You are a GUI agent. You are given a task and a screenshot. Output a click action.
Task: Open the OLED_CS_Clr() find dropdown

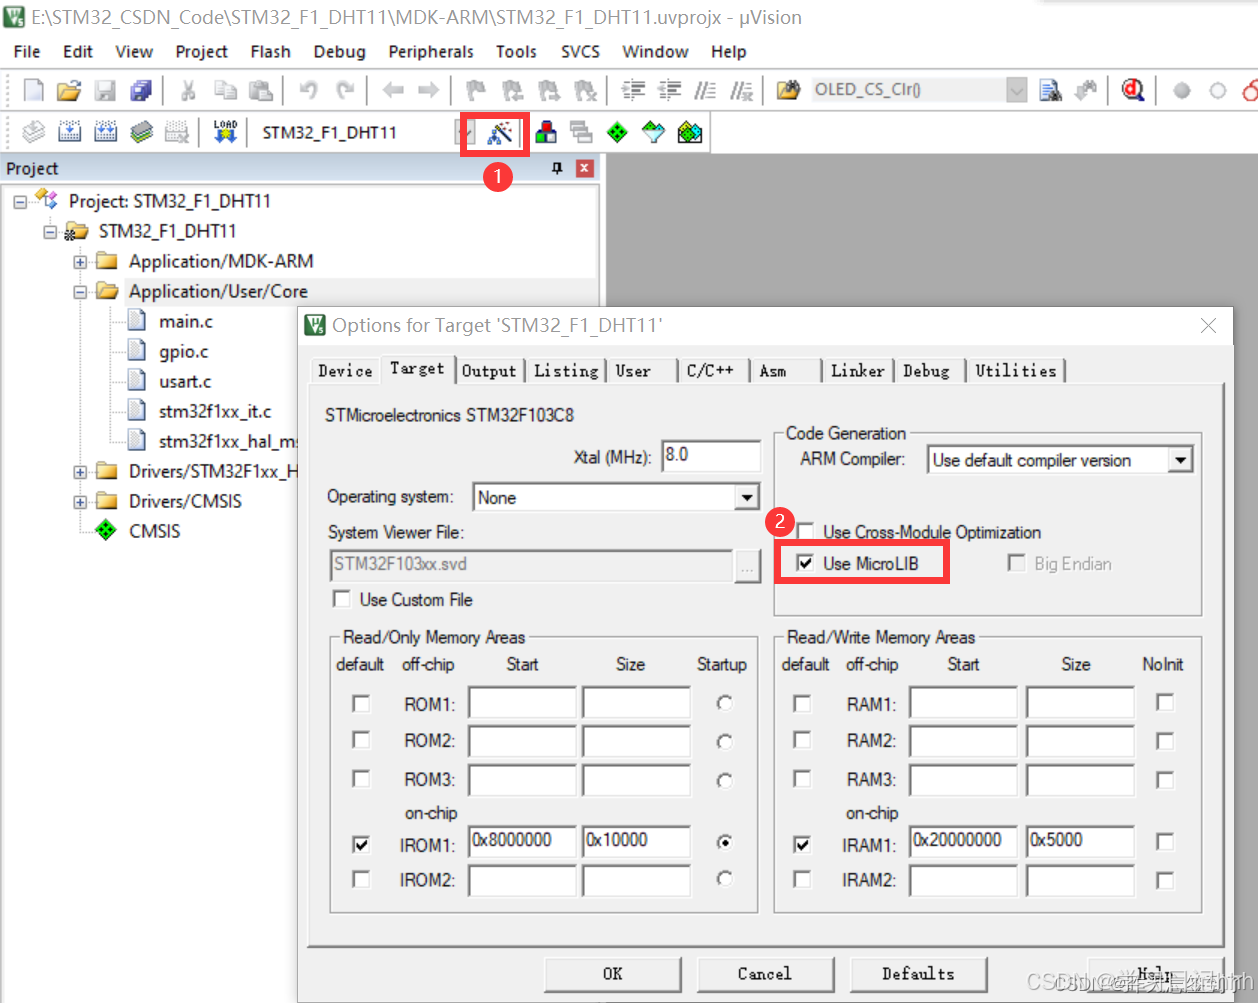[x=1016, y=90]
